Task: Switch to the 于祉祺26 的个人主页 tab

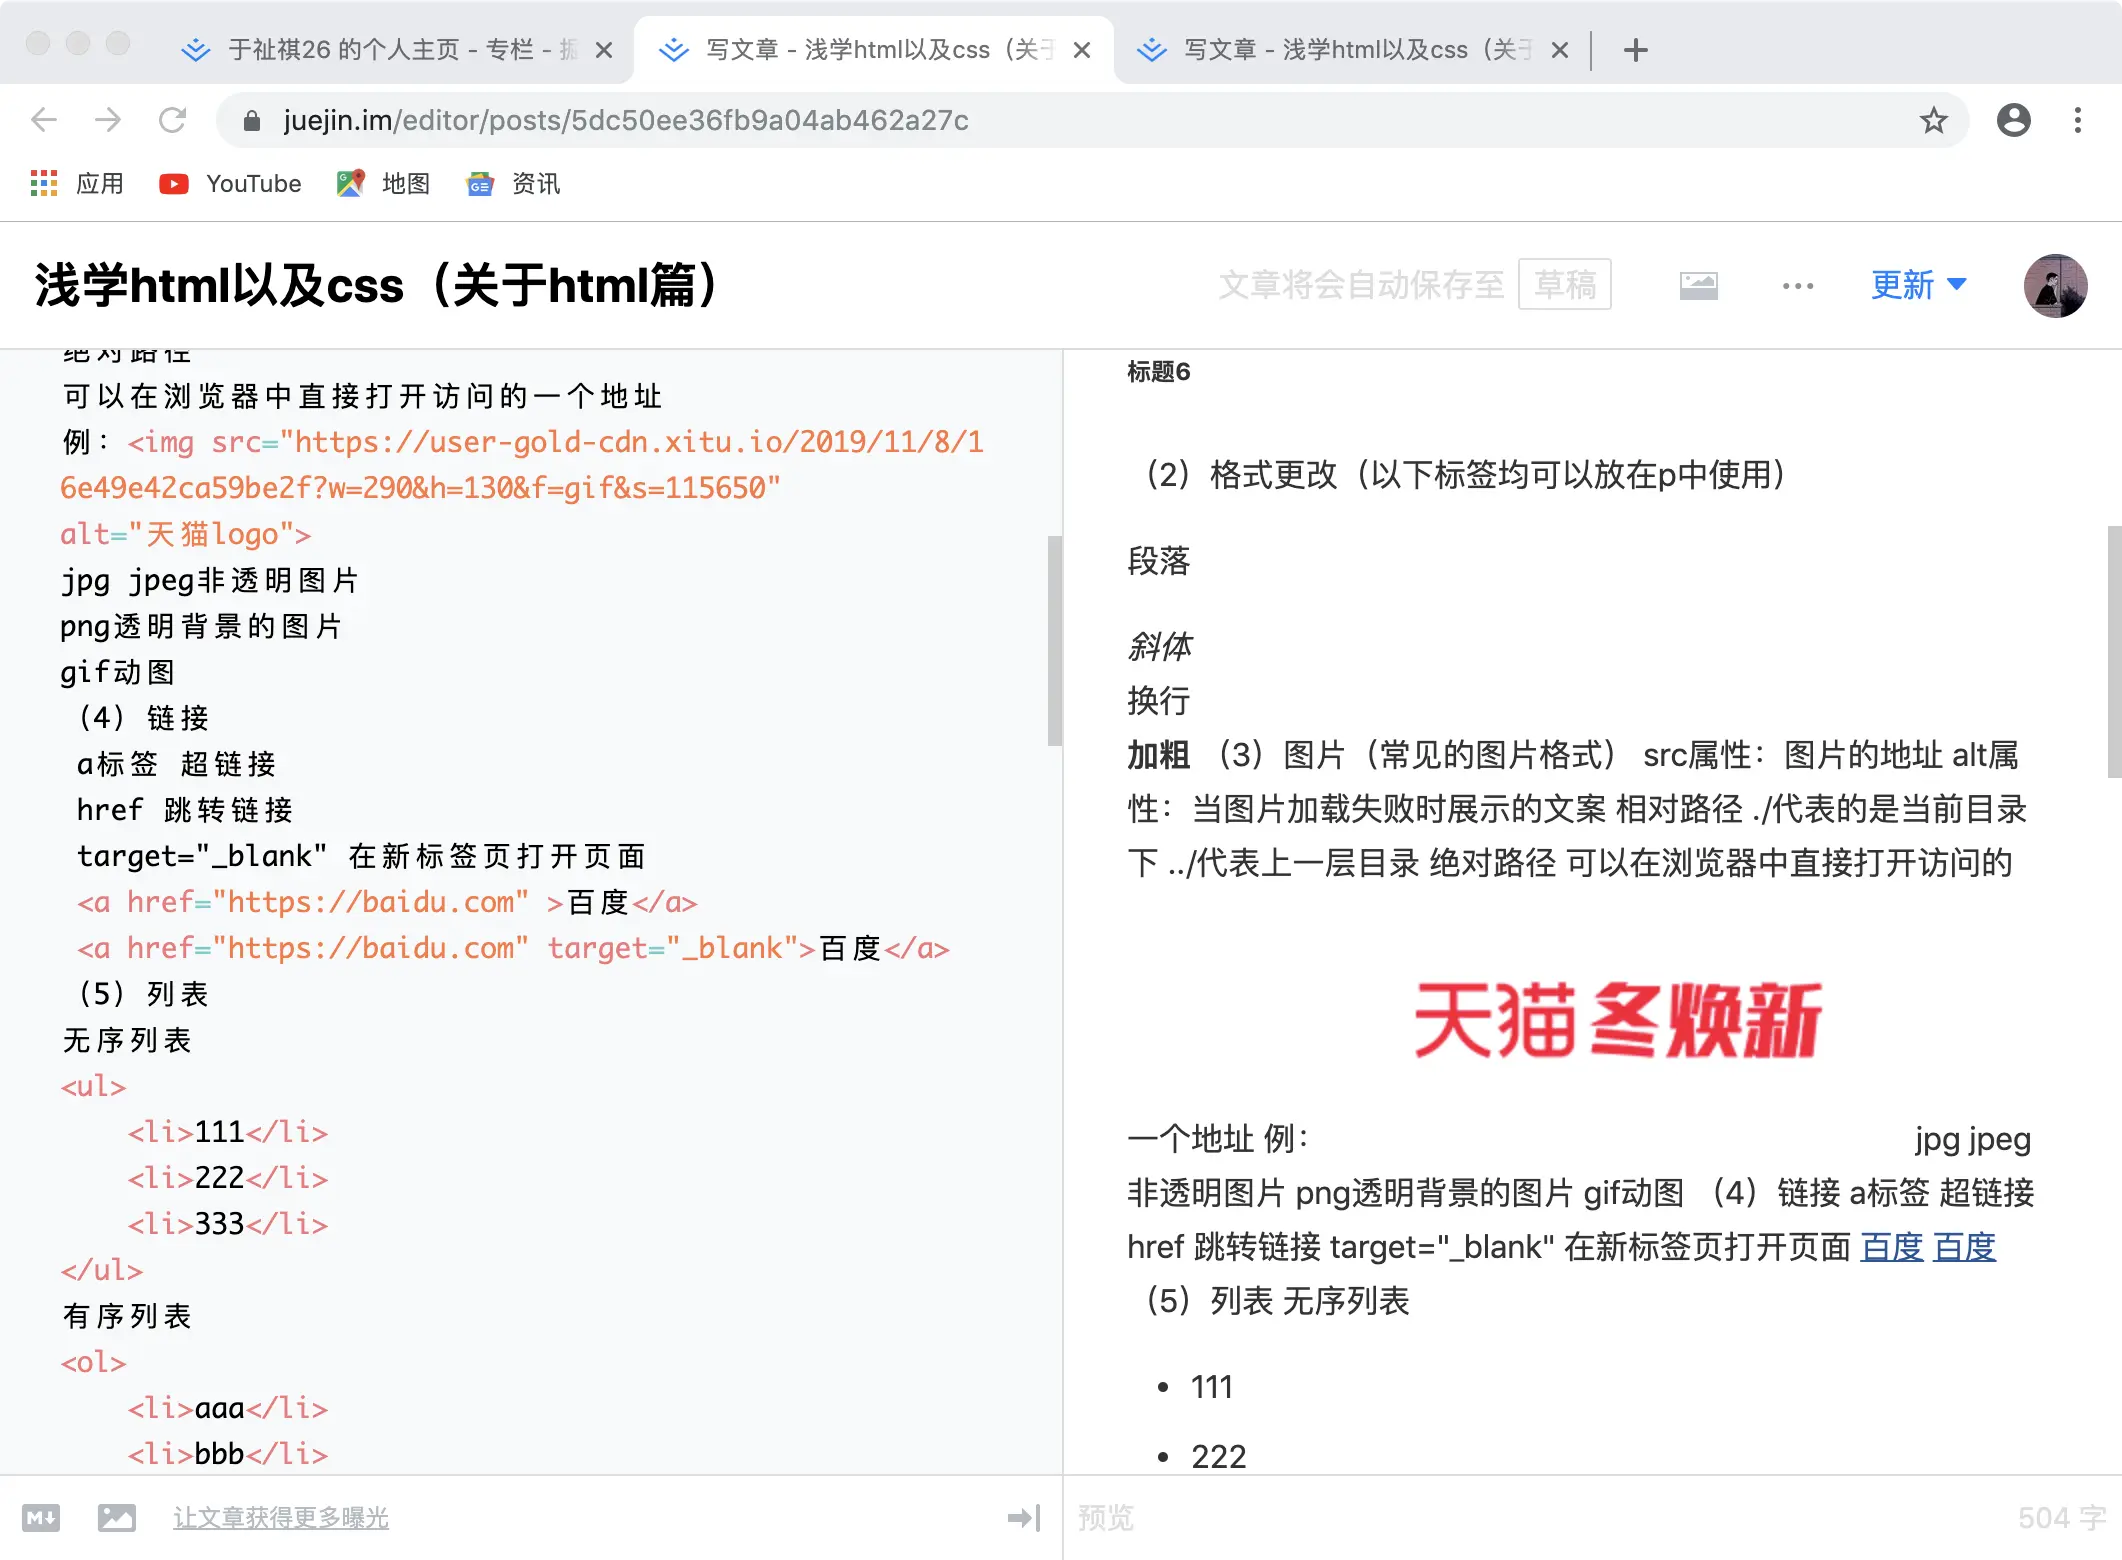Action: click(400, 50)
